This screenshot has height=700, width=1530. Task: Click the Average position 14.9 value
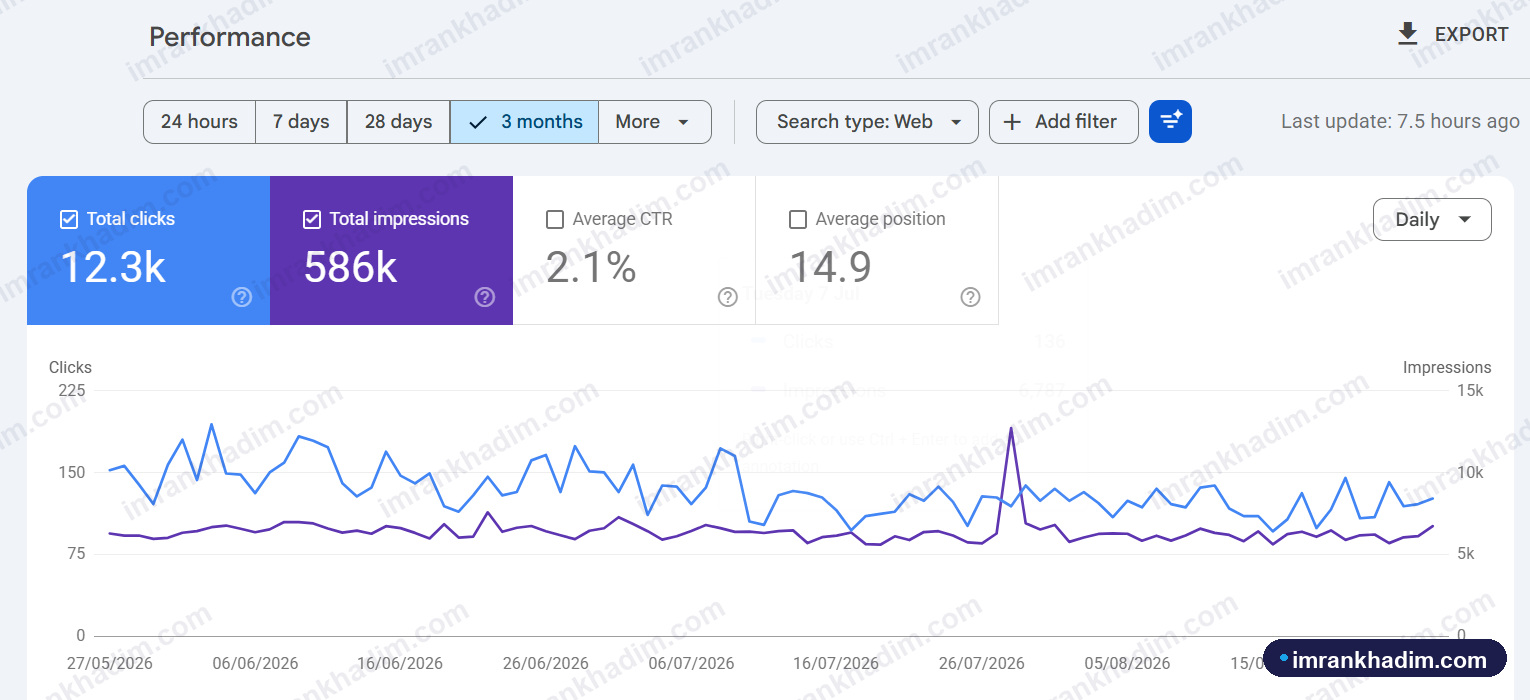pos(830,268)
